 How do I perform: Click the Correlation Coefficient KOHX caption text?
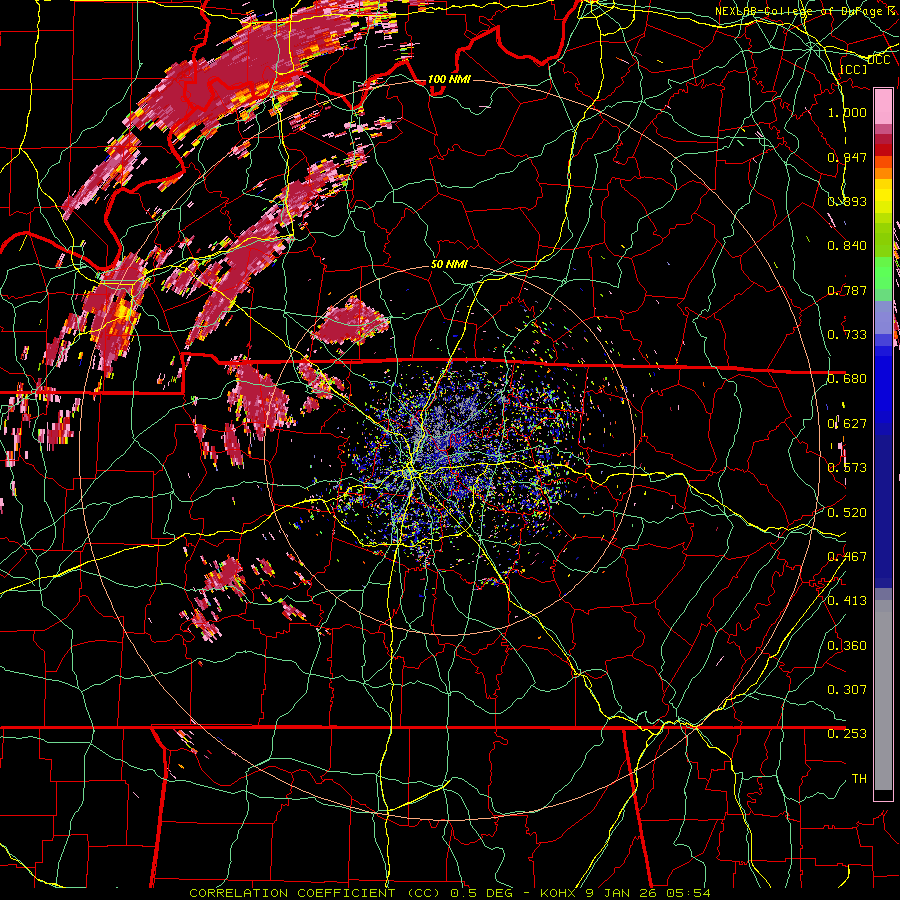(449, 893)
